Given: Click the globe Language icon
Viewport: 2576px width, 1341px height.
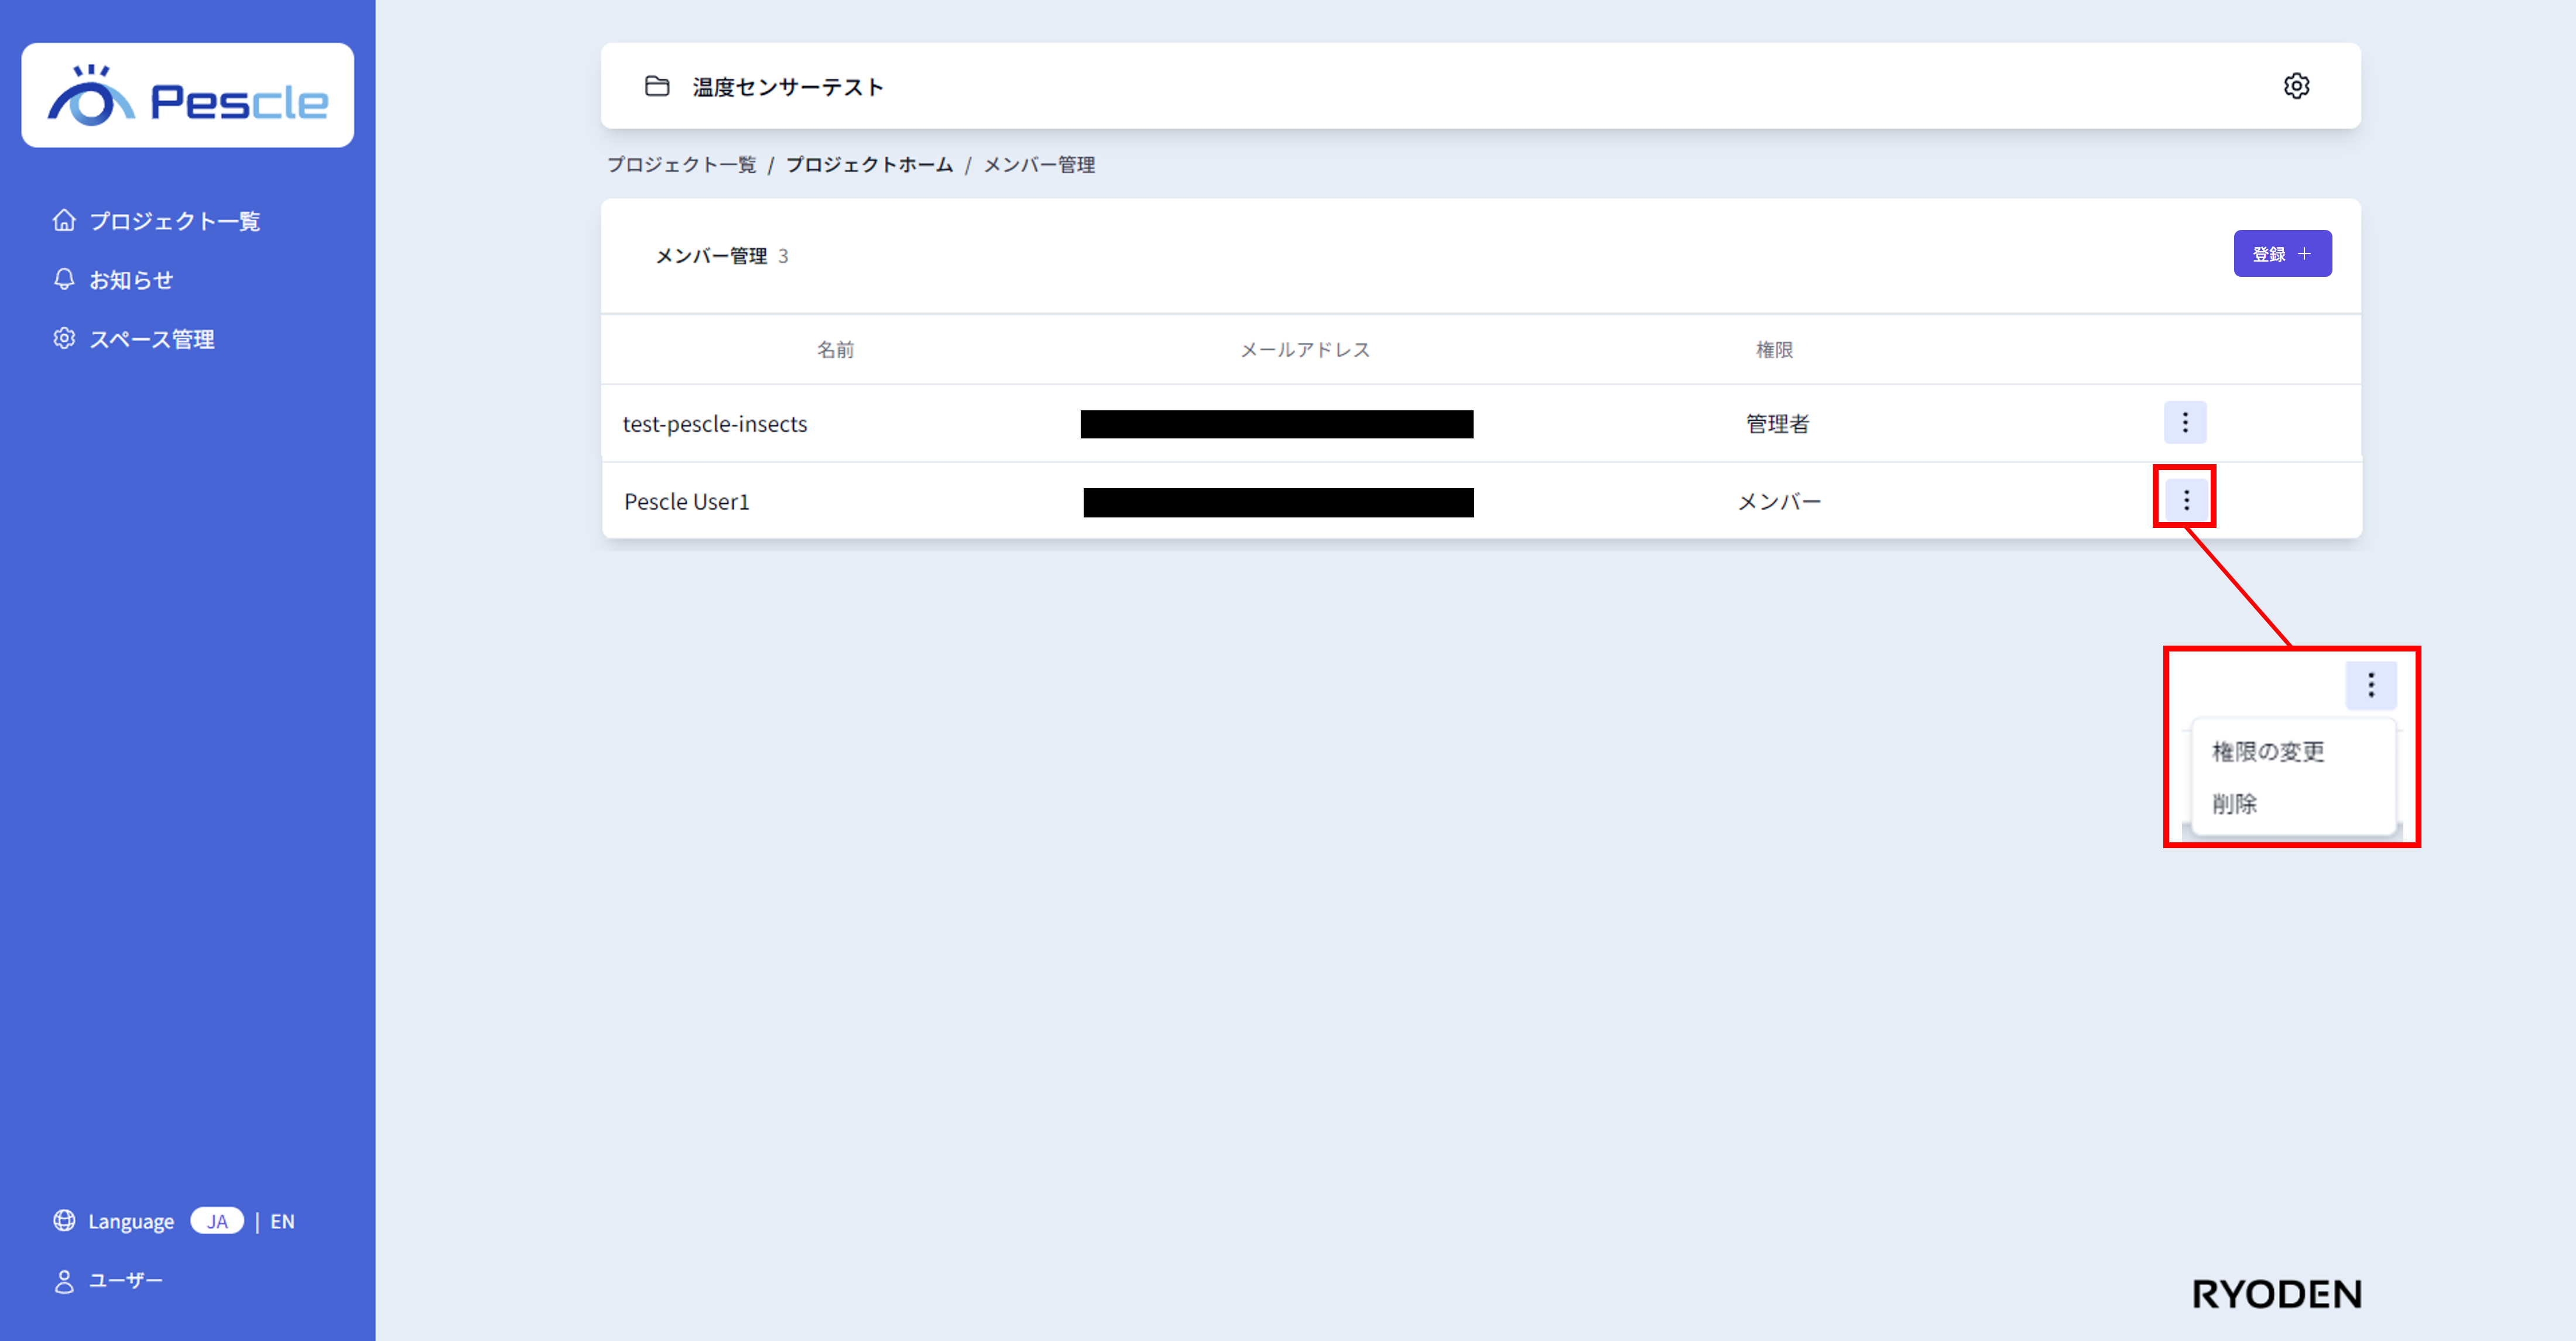Looking at the screenshot, I should coord(64,1220).
